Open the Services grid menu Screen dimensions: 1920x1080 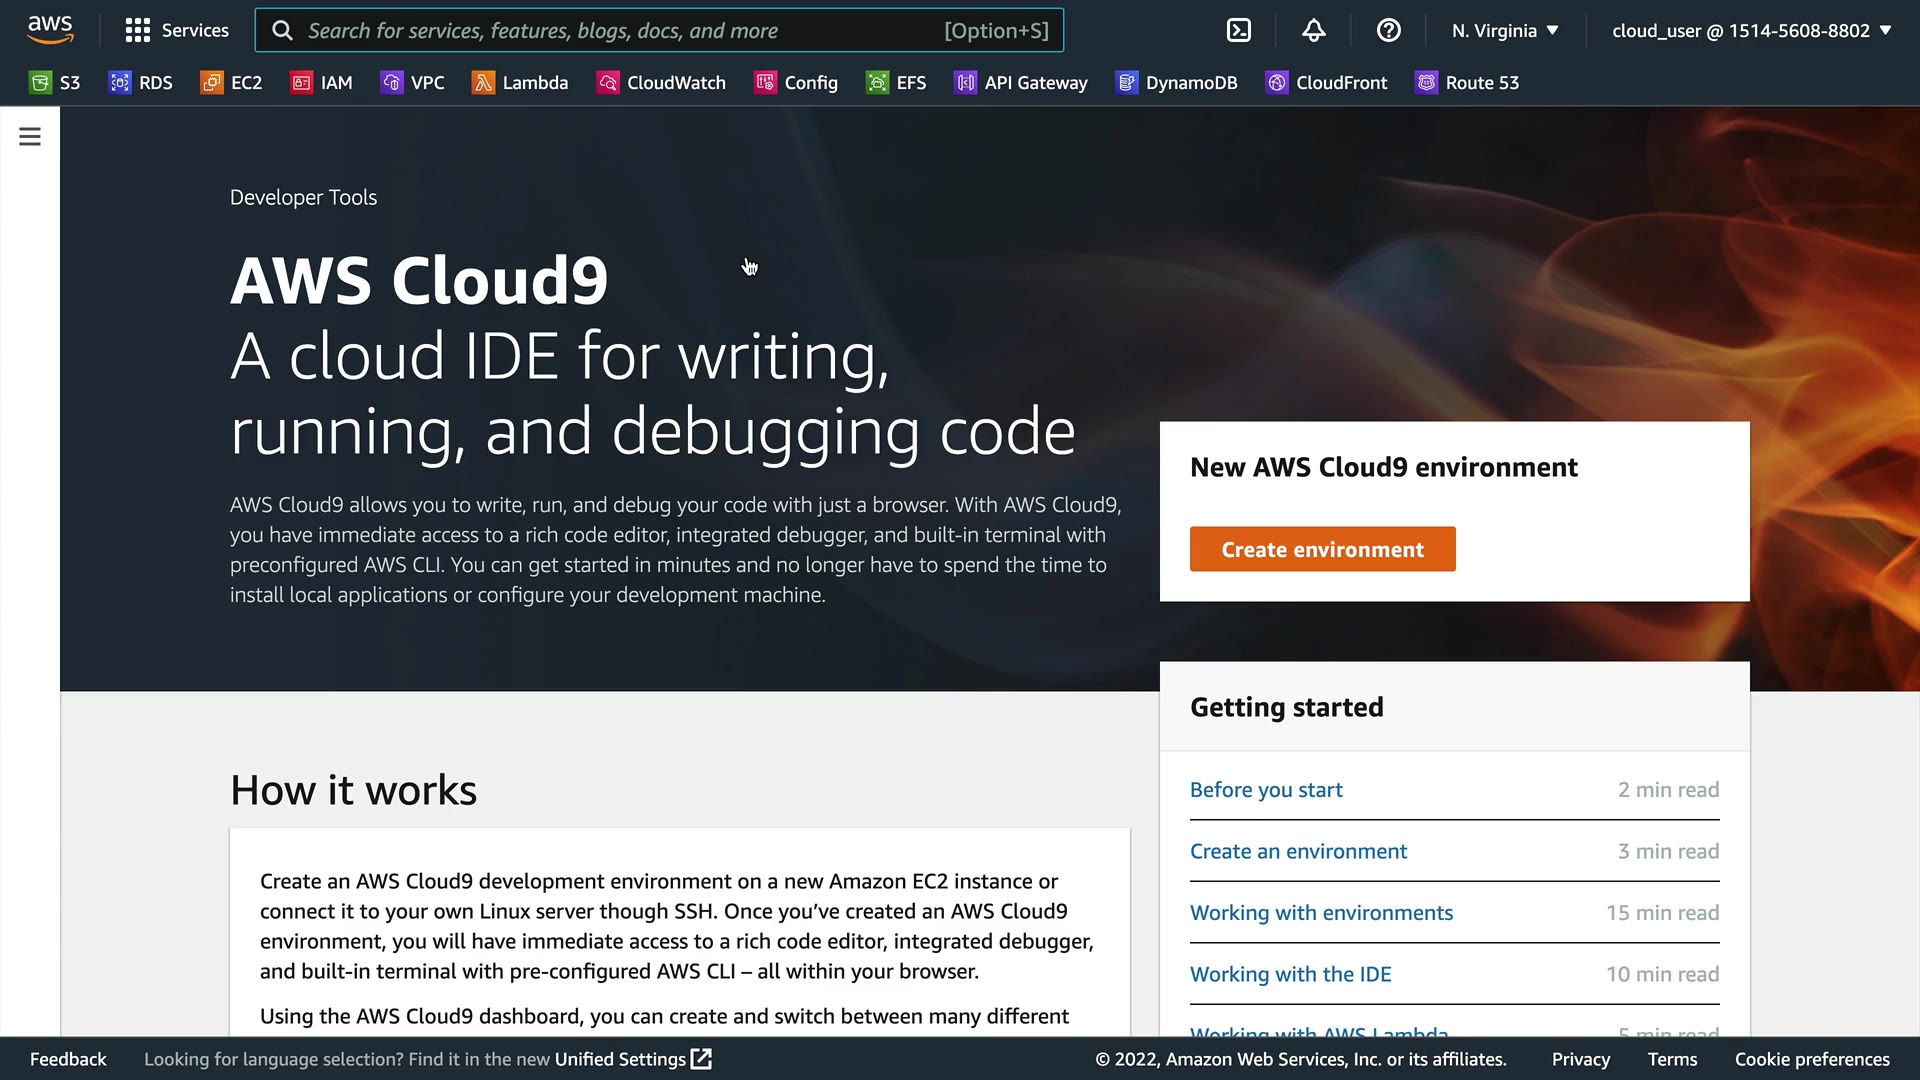pyautogui.click(x=177, y=30)
